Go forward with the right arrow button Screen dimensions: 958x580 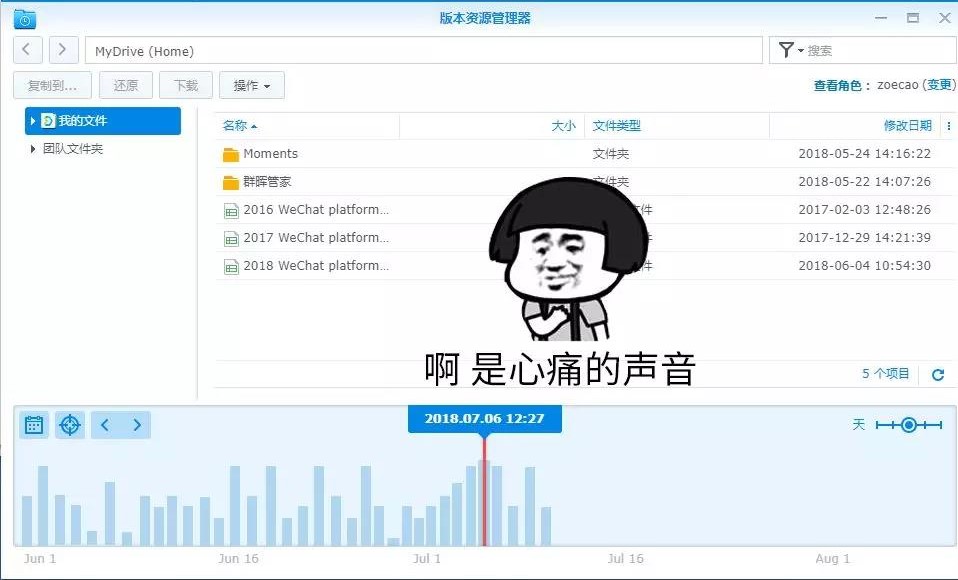point(64,50)
